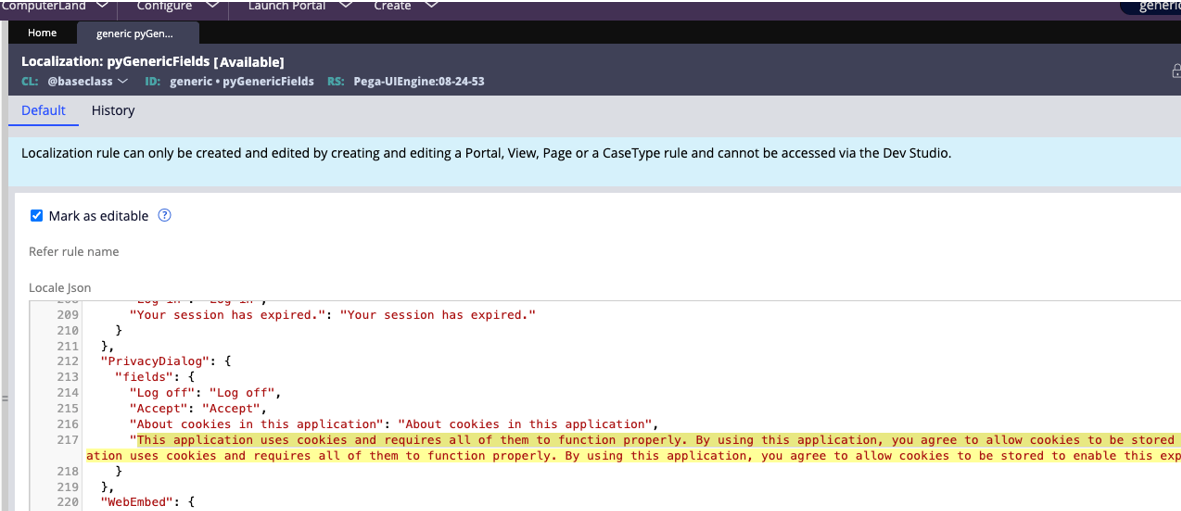Click the left panel resize handle
Viewport: 1181px width, 511px height.
4,399
